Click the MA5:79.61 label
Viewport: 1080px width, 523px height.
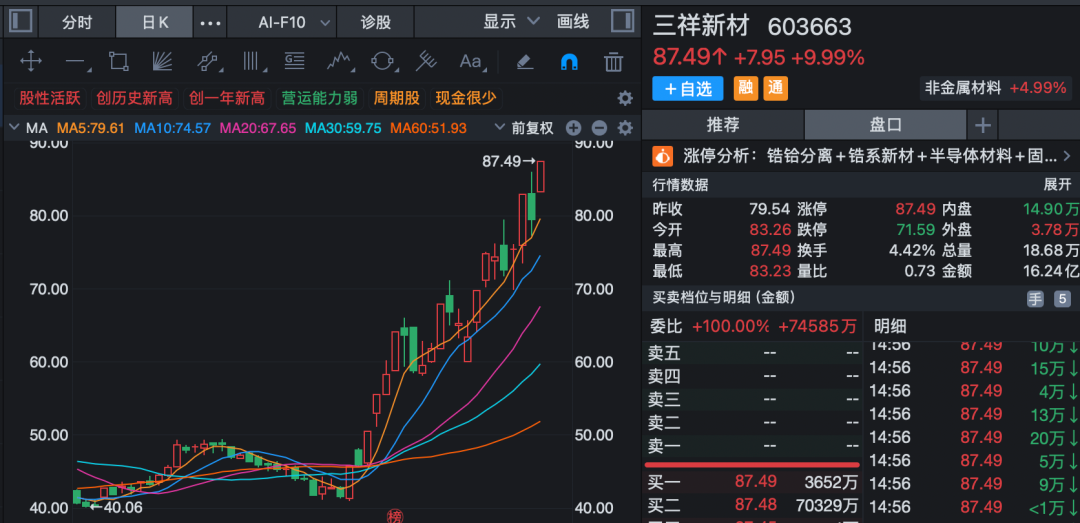(x=90, y=127)
